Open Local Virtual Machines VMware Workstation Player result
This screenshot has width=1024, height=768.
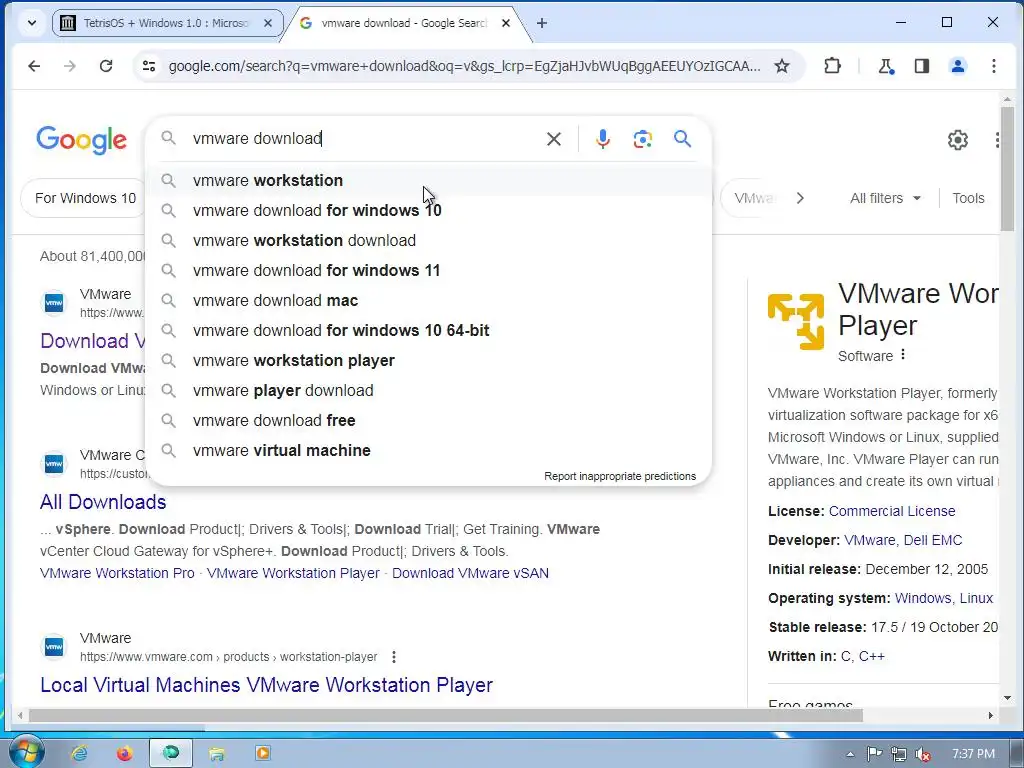tap(266, 684)
